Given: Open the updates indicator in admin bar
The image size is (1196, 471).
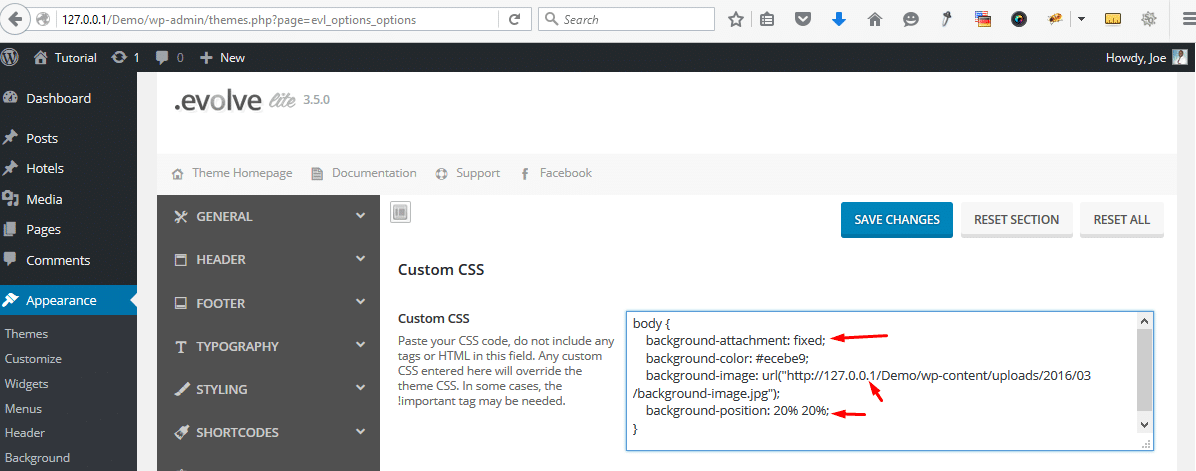Looking at the screenshot, I should click(x=125, y=57).
